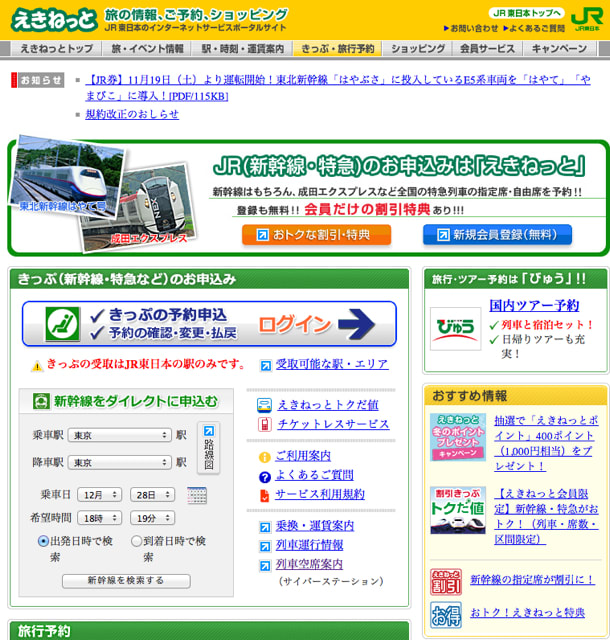Click the よくあるご質問 question mark icon
Screen dimensions: 610x640
click(x=265, y=477)
